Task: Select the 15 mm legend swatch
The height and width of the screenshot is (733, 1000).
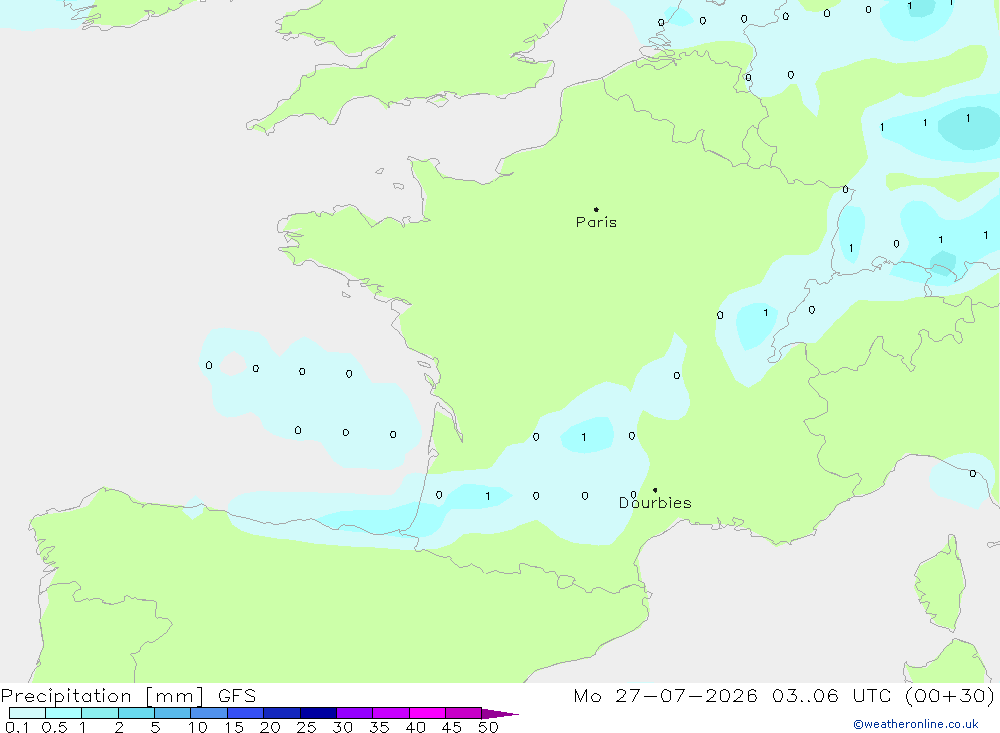Action: (246, 713)
